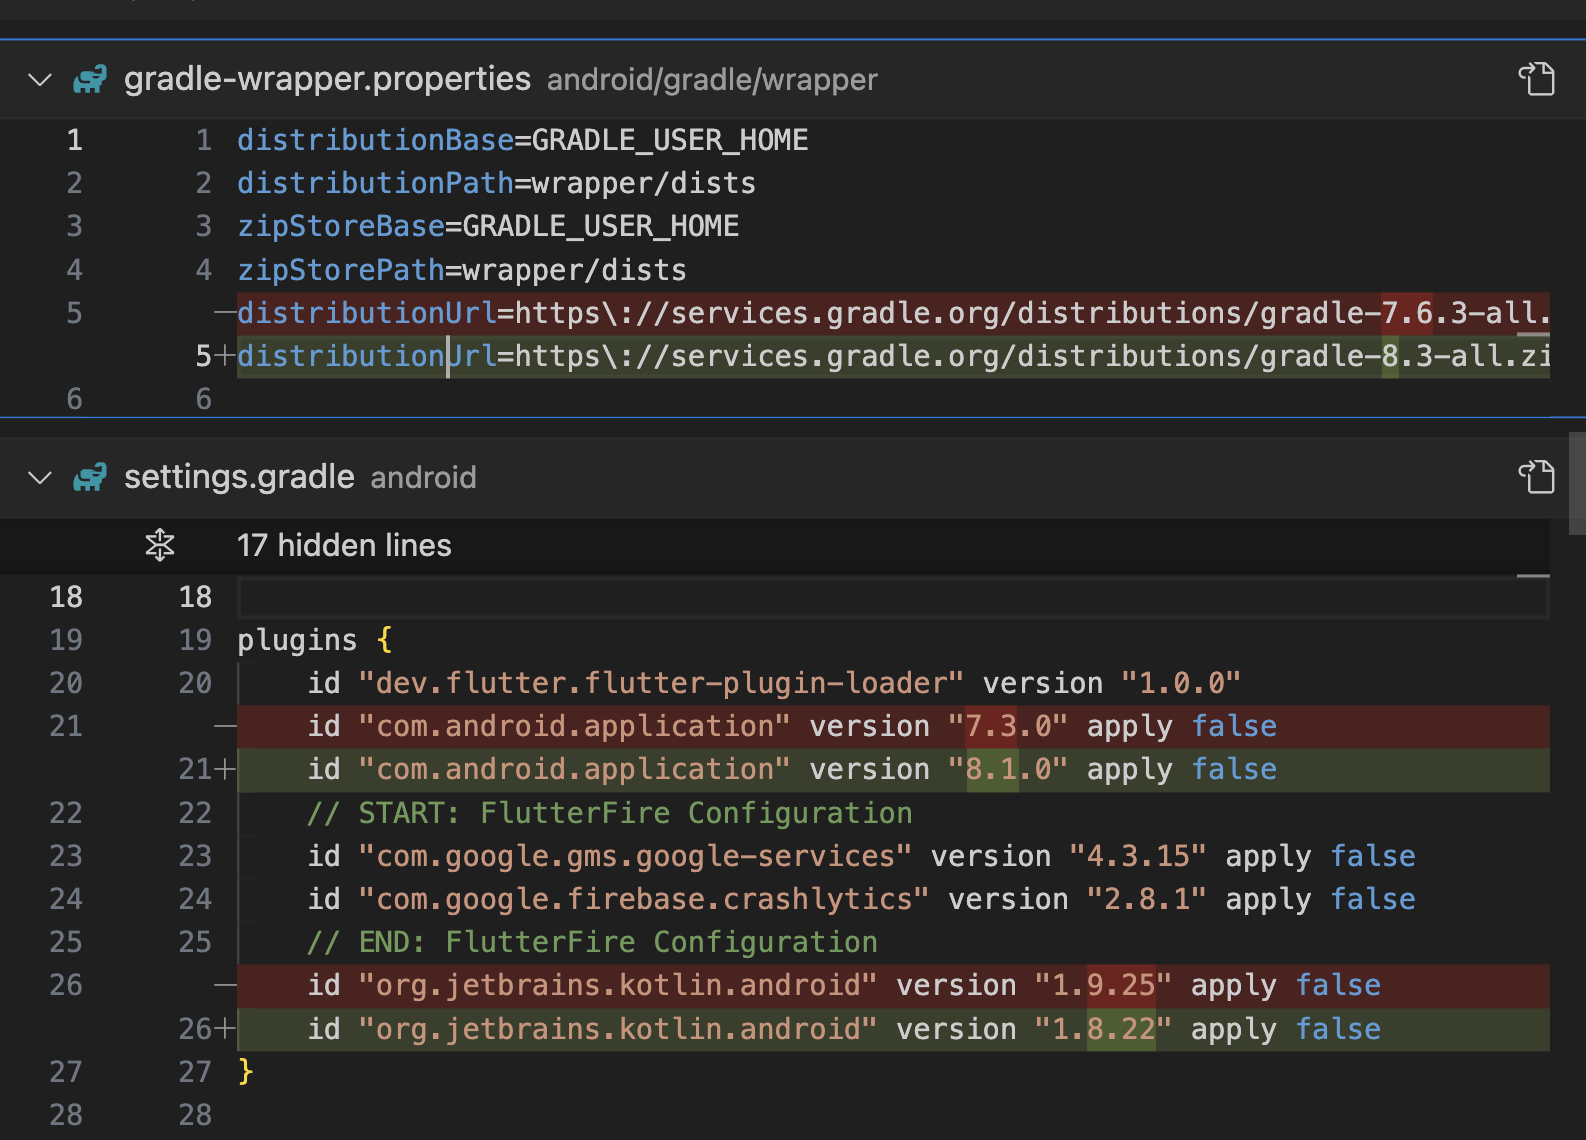The image size is (1586, 1140).
Task: Click the 'plugins {' line
Action: [315, 640]
